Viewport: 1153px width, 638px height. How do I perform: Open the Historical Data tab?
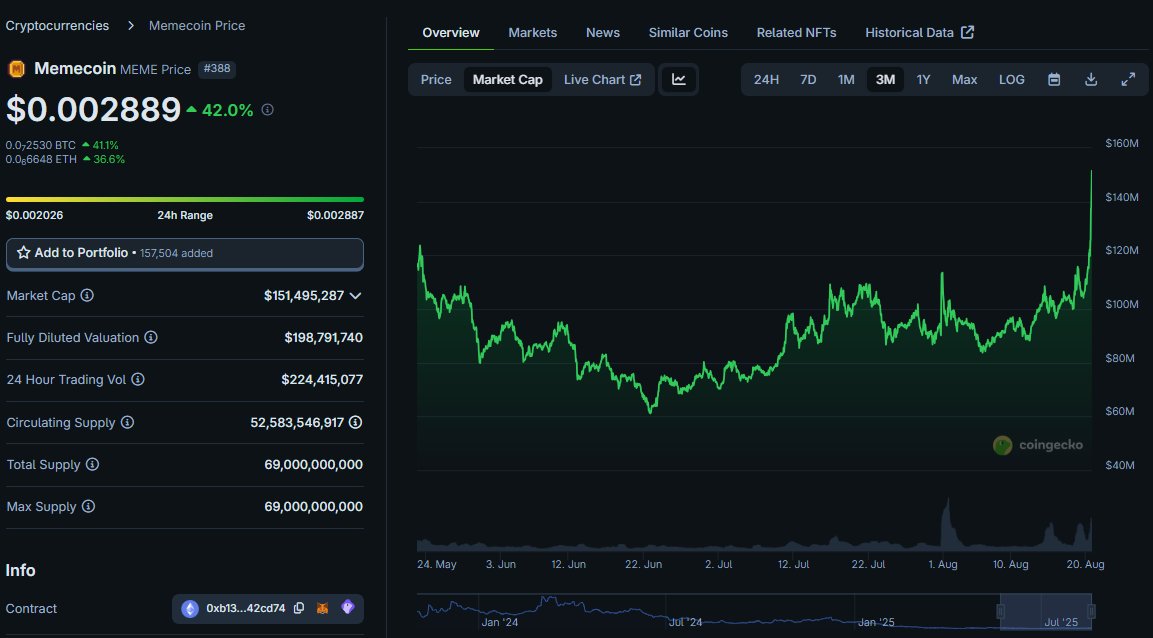pyautogui.click(x=919, y=32)
